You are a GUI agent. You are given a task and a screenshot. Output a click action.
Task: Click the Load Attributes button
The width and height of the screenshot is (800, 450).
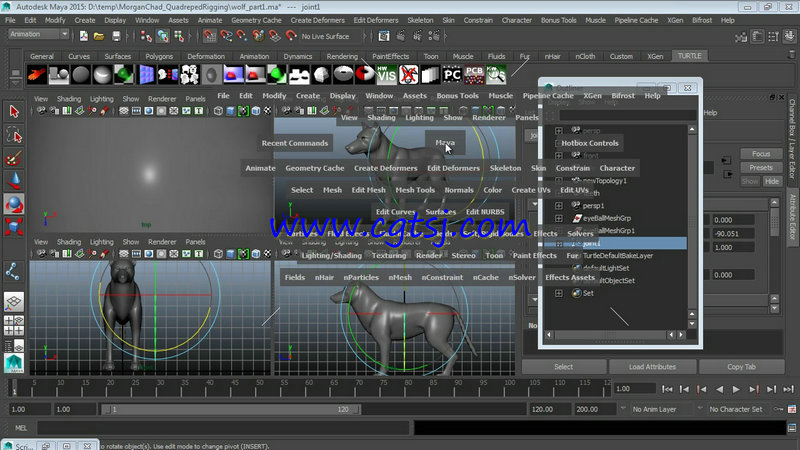pos(652,367)
